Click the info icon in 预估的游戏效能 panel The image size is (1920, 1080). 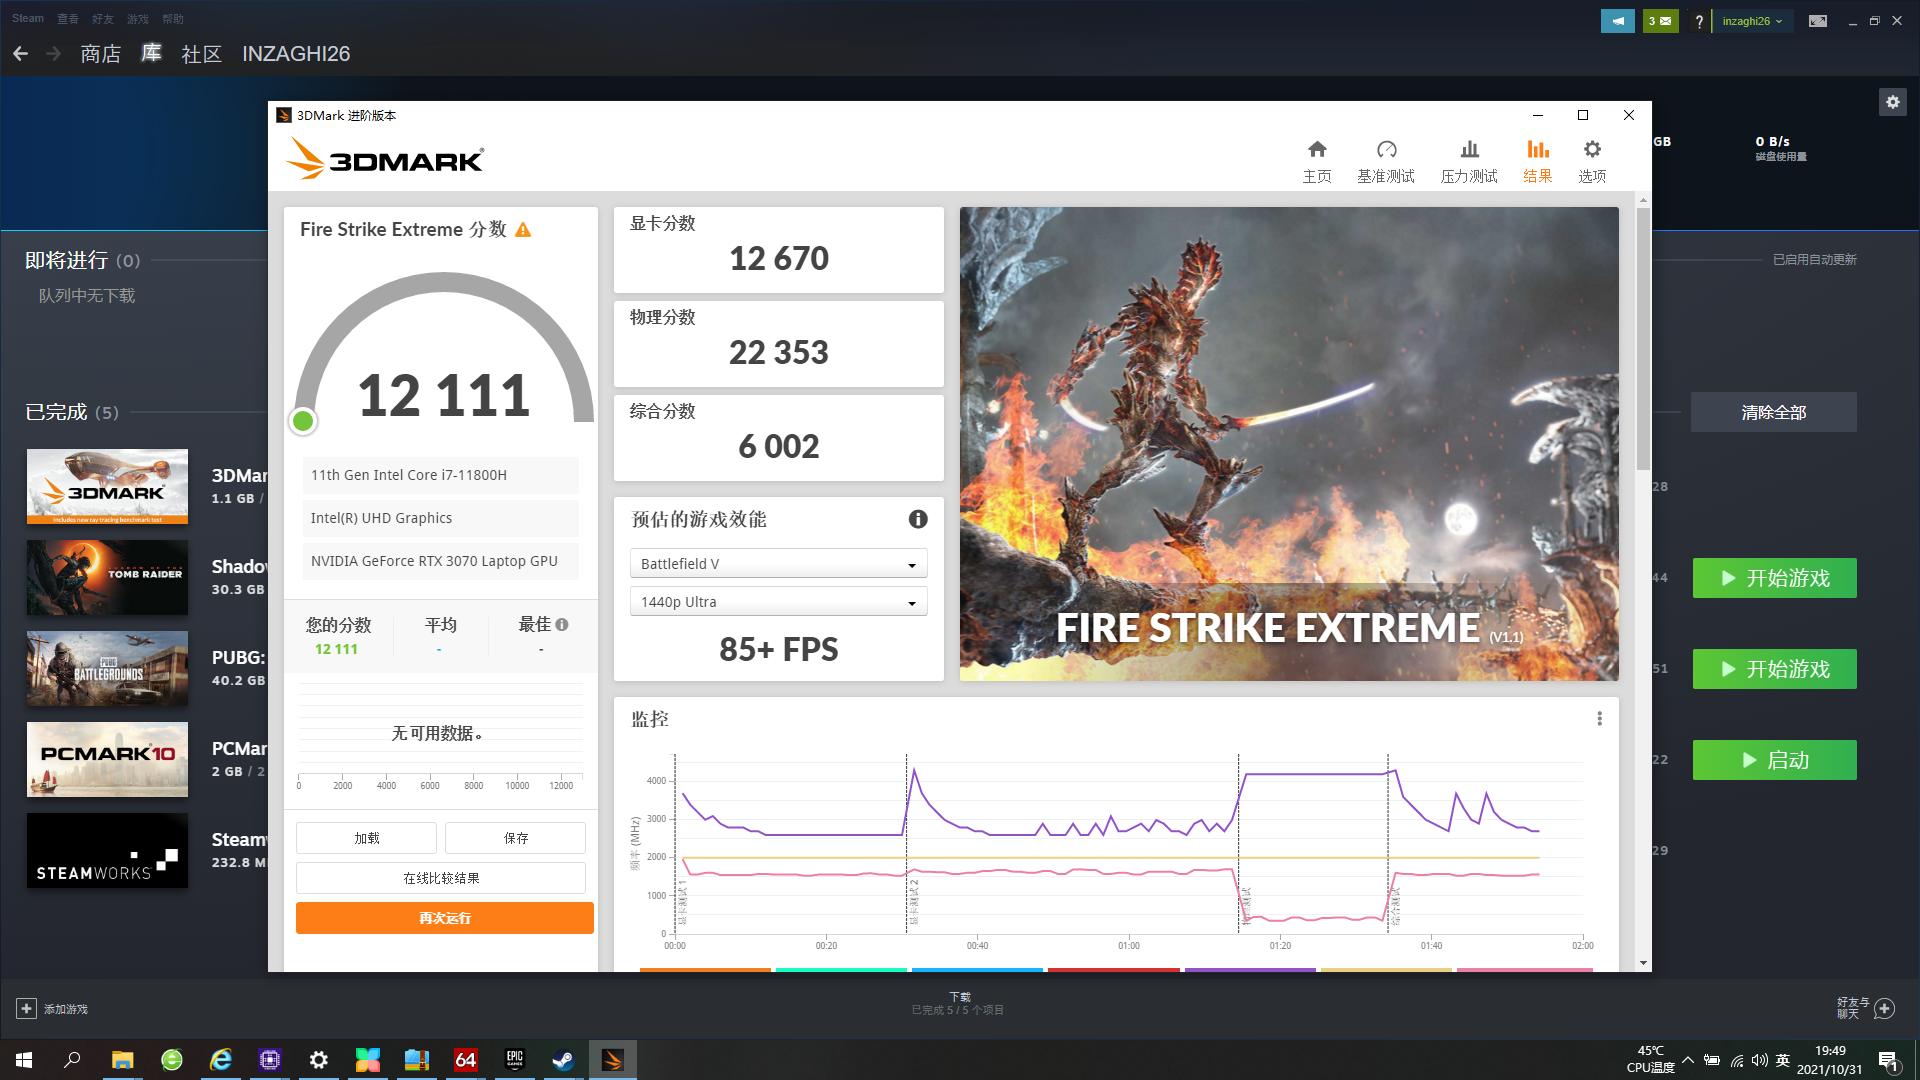point(917,519)
